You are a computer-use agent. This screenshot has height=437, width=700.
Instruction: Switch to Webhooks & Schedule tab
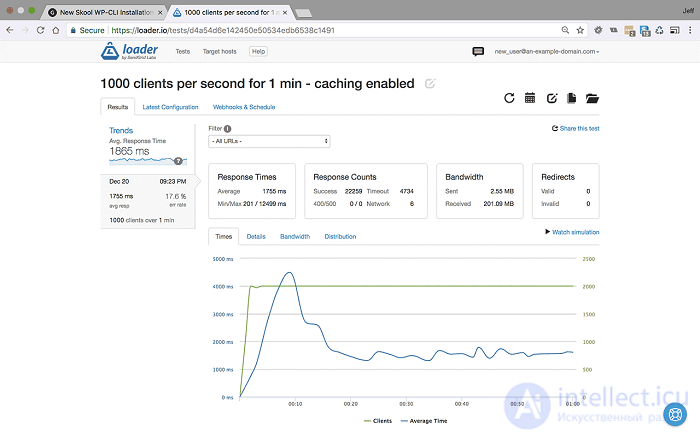(x=244, y=107)
